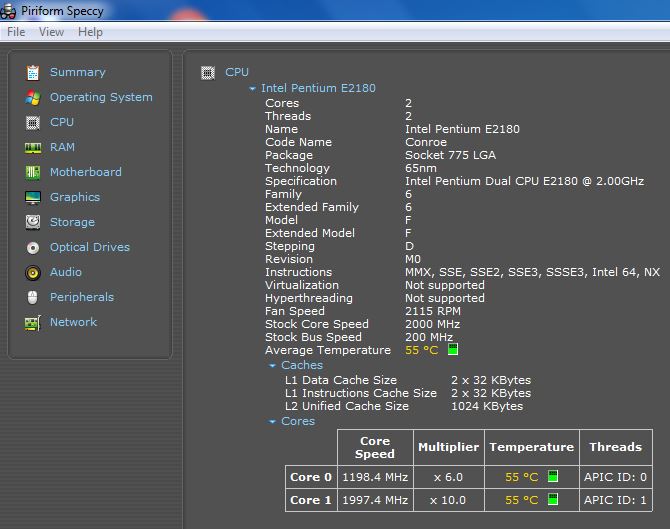Image resolution: width=670 pixels, height=529 pixels.
Task: Click the Stock Bus Speed value 200 MHz
Action: pos(429,337)
